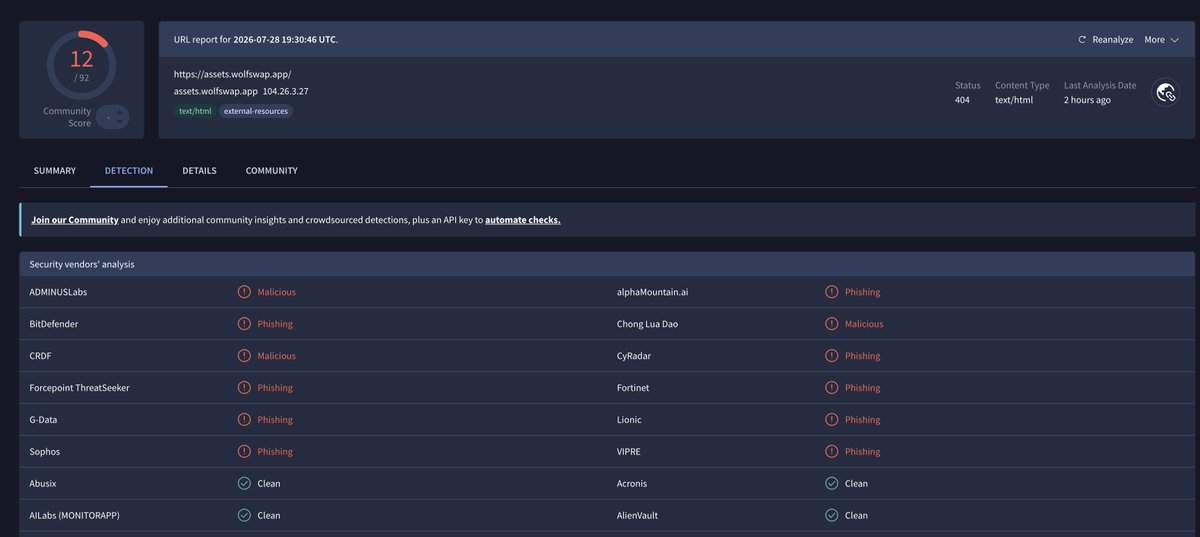
Task: Click the Reanalyze button label
Action: 1113,40
